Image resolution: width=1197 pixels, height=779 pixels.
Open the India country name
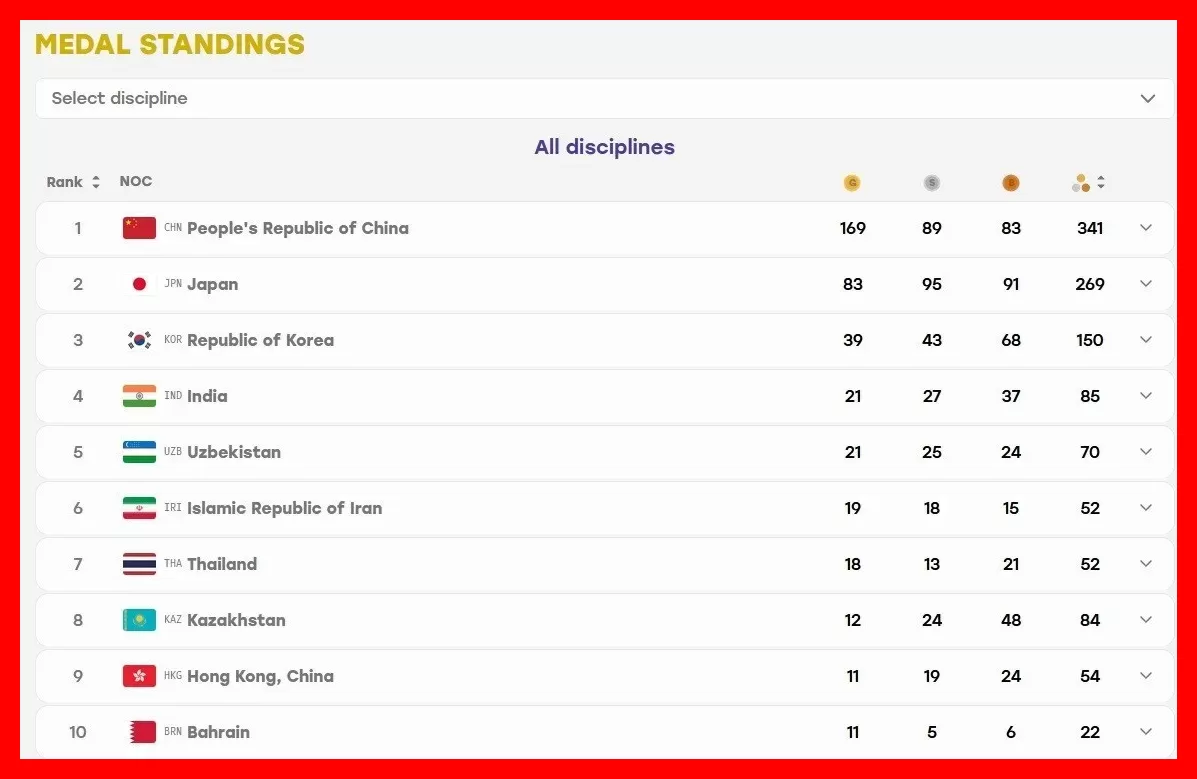[208, 396]
